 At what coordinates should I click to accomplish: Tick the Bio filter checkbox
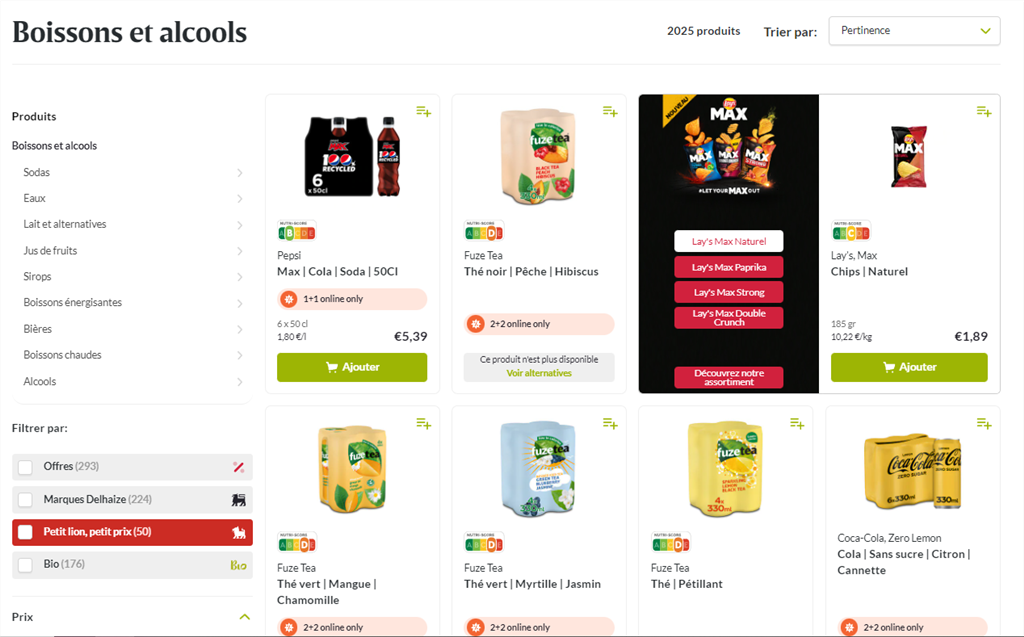25,565
